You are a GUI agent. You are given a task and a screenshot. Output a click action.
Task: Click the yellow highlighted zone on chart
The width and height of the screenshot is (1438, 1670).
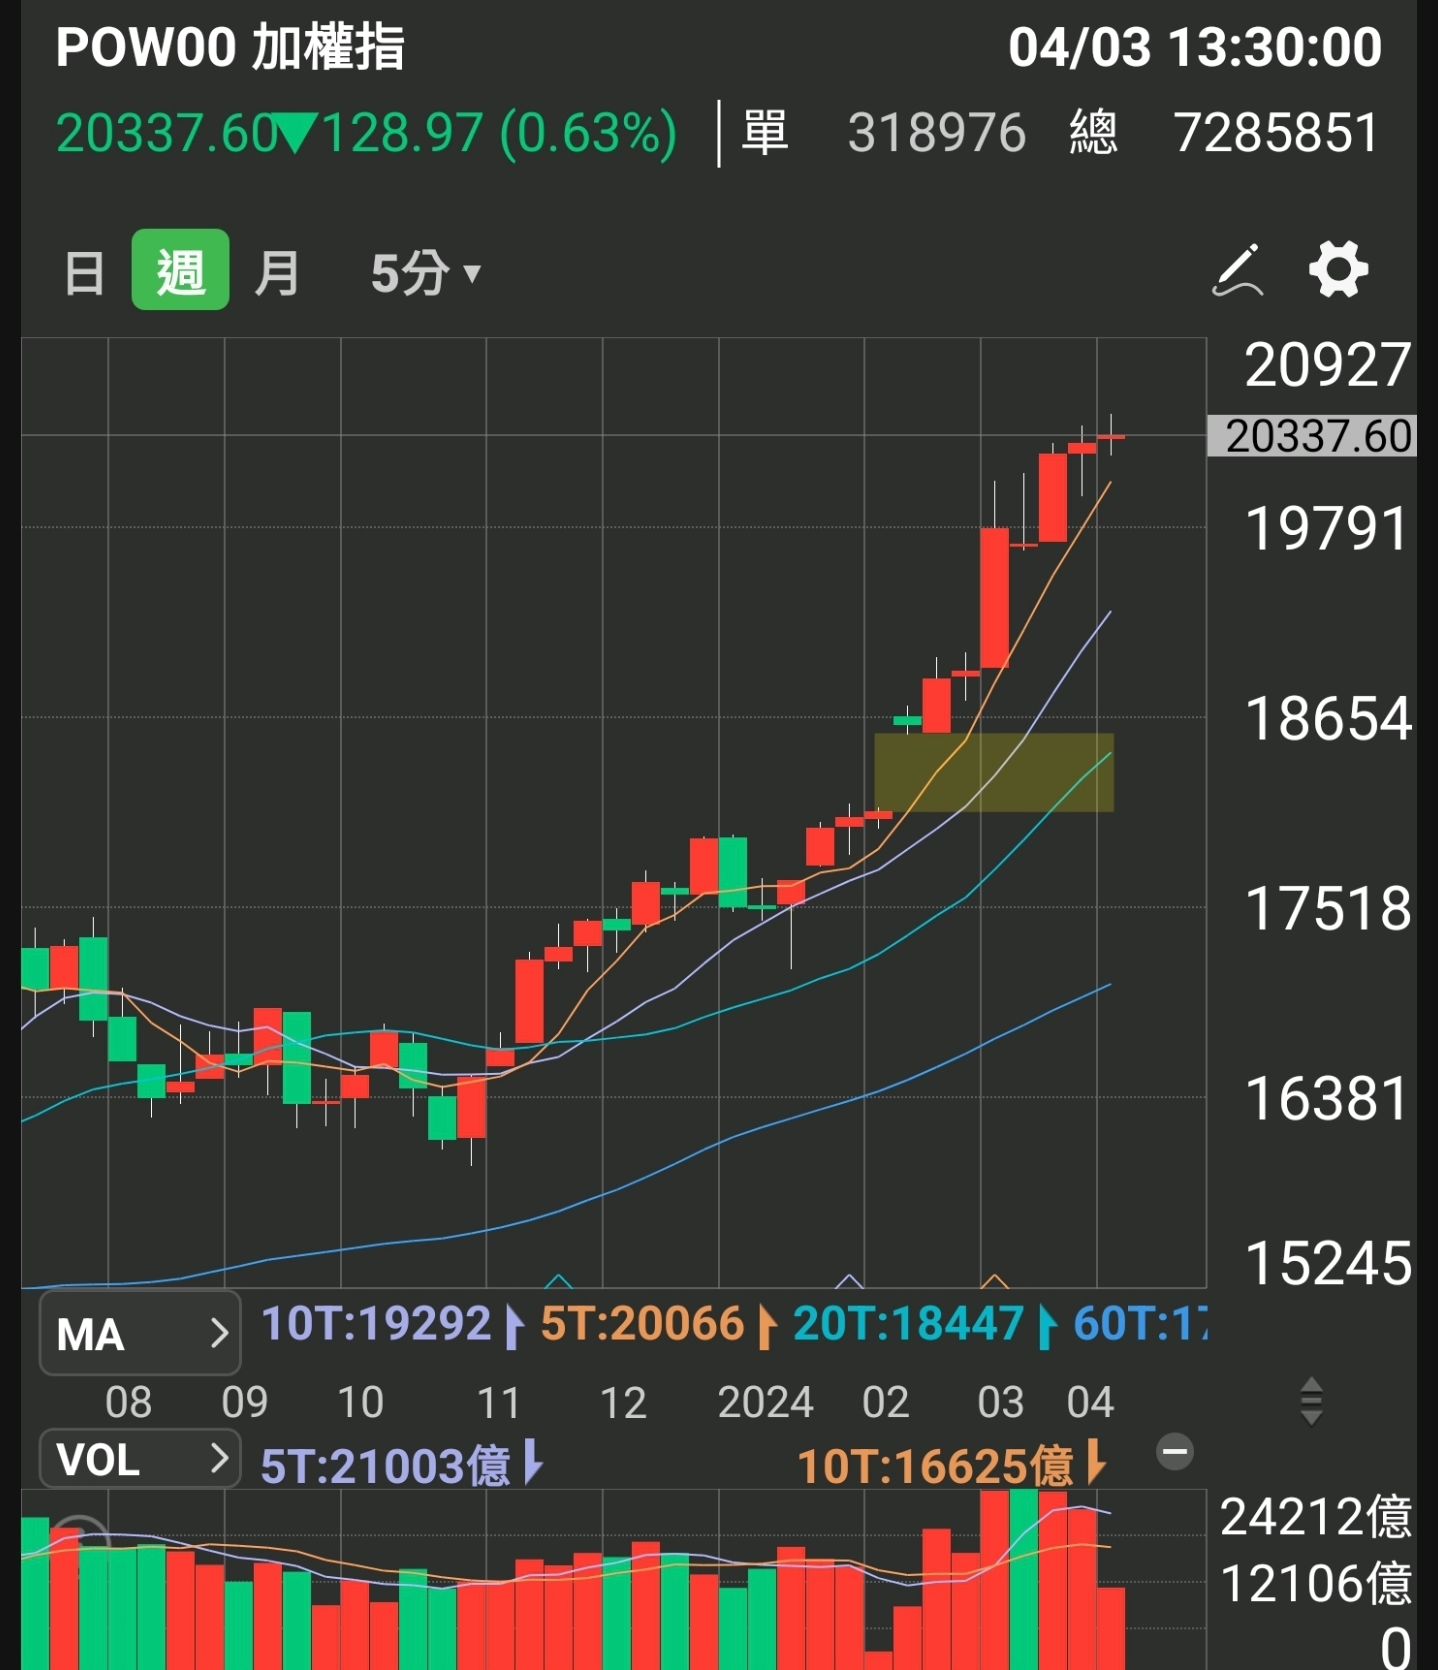click(994, 772)
